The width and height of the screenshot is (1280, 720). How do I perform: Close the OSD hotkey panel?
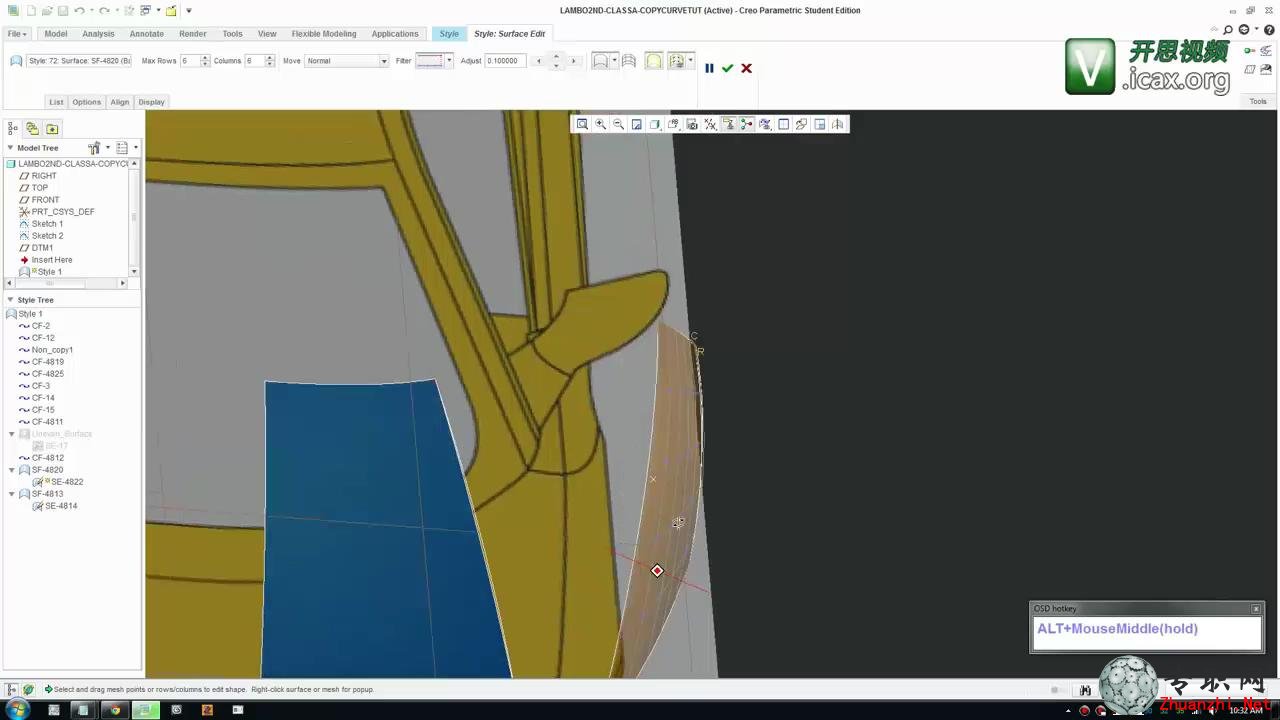(1256, 608)
